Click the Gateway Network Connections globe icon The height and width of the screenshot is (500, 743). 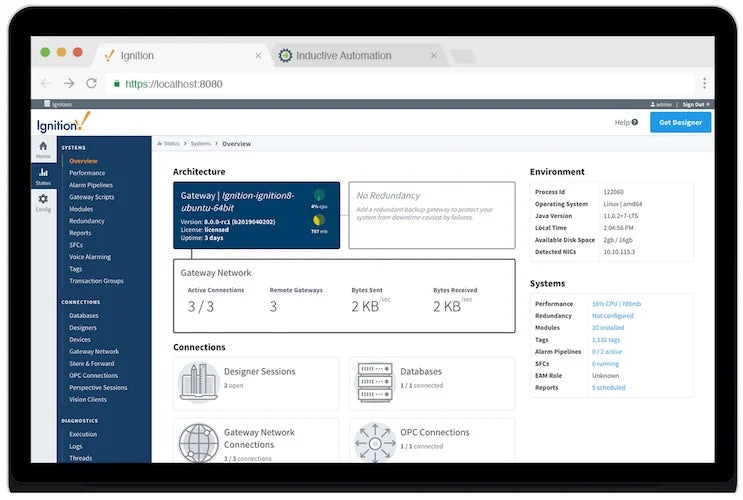(199, 443)
